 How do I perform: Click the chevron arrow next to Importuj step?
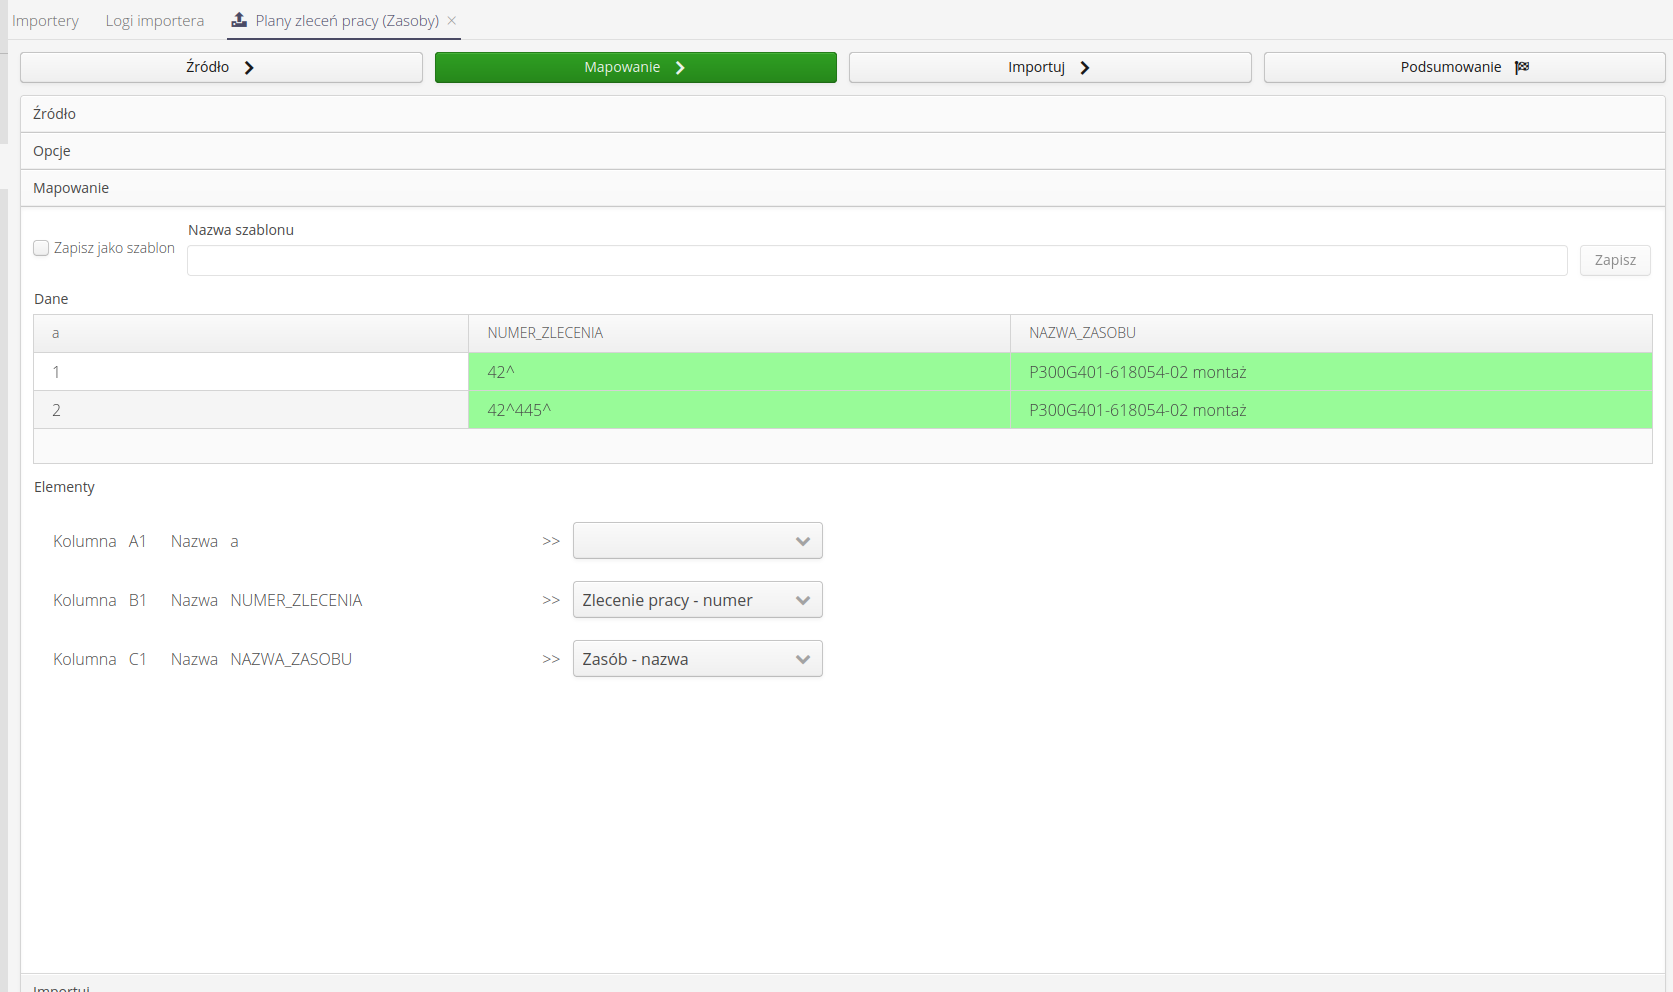tap(1085, 67)
